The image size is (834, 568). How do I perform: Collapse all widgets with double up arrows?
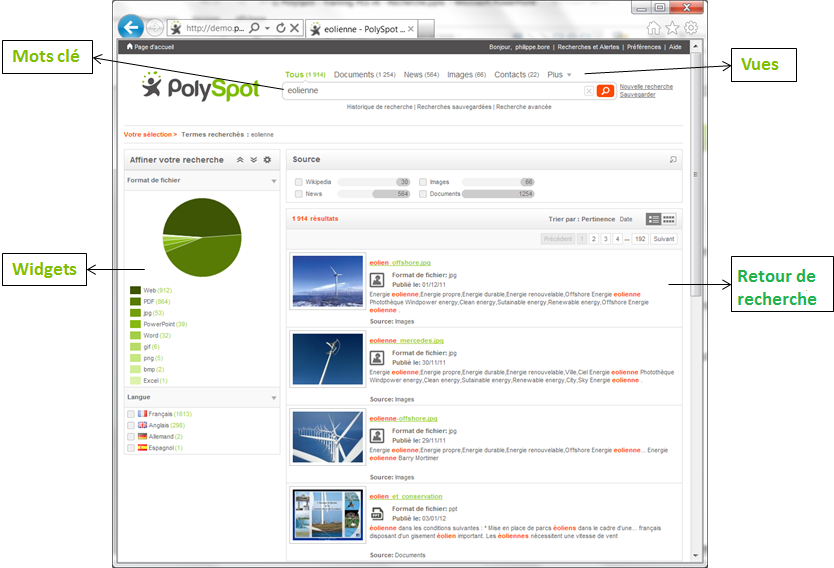click(240, 160)
